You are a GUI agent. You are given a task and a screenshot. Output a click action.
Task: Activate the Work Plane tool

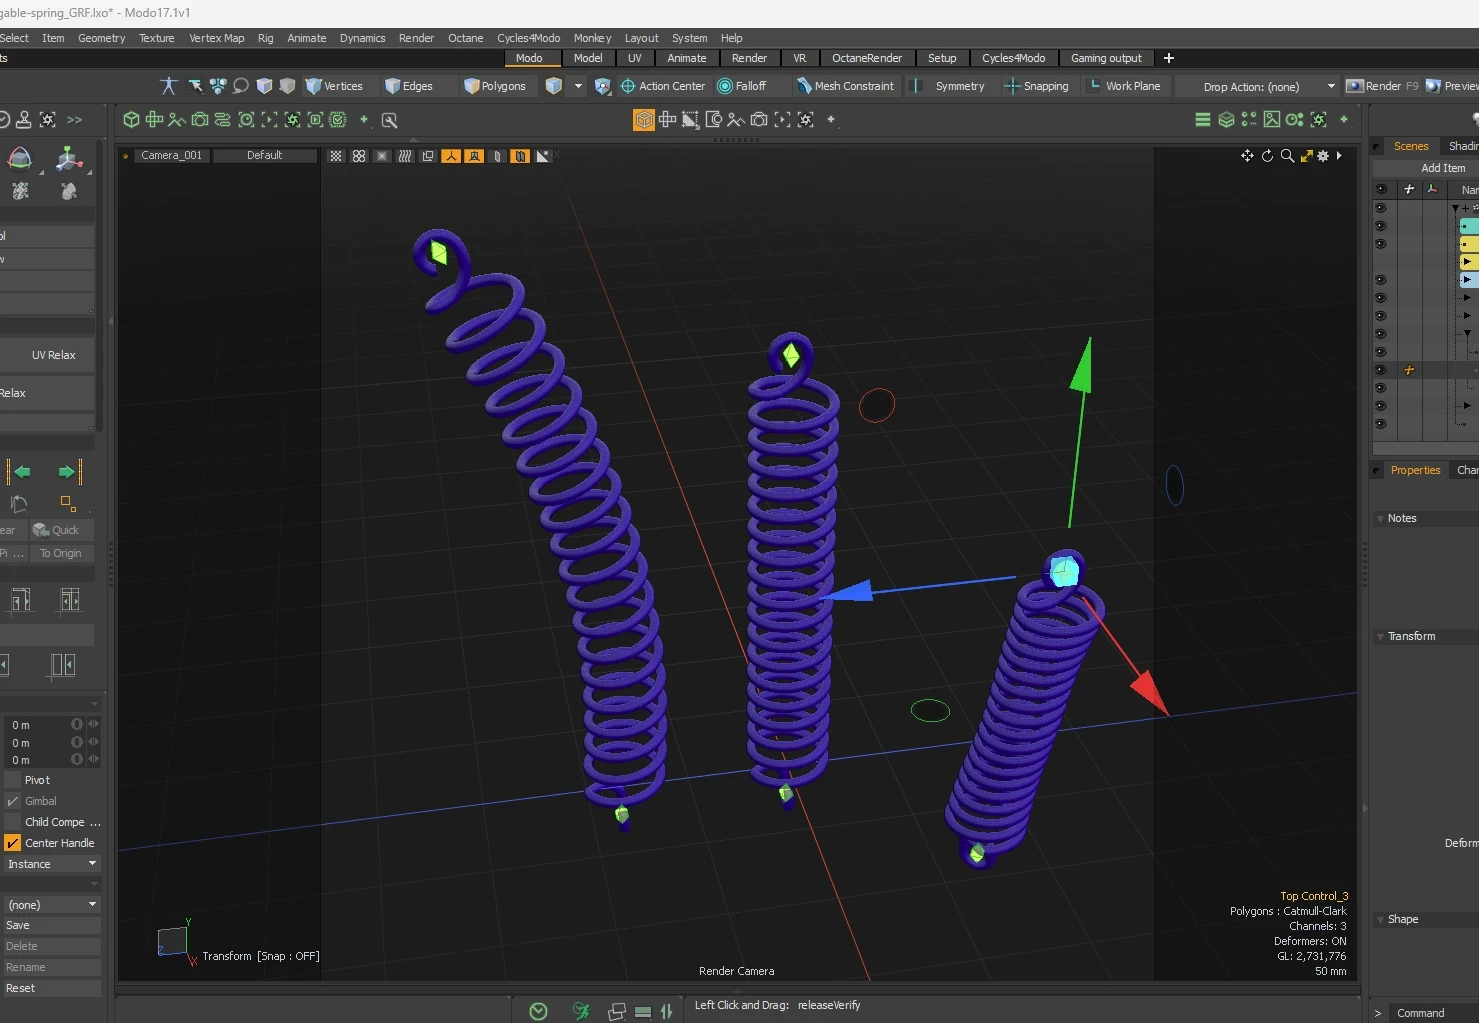1125,86
